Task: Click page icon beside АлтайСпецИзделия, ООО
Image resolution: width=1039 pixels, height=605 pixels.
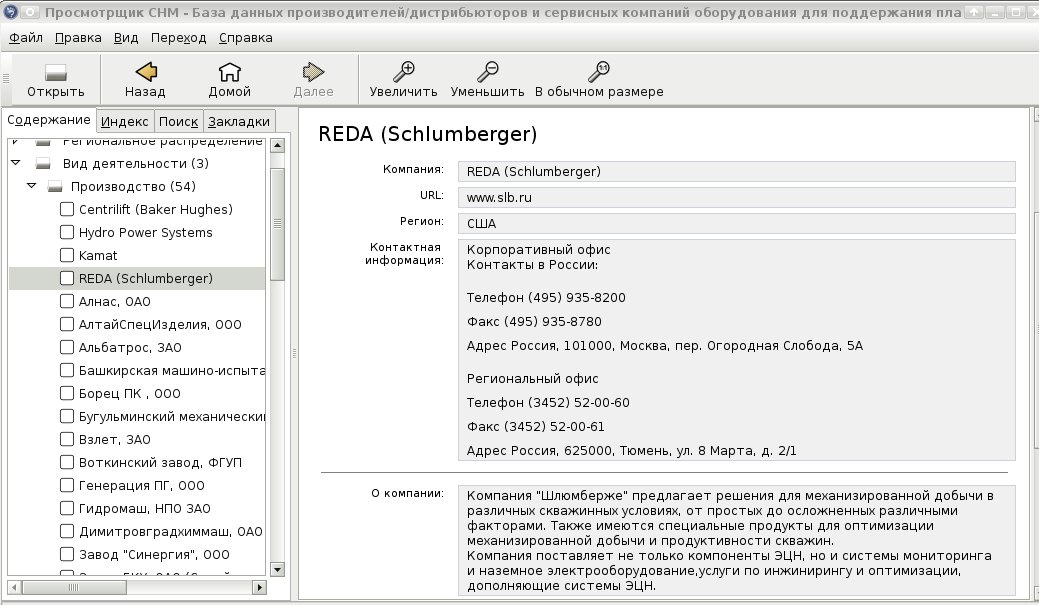Action: [67, 325]
